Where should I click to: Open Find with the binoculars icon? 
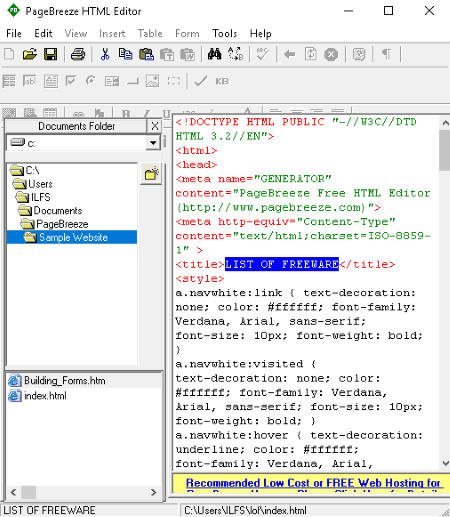(214, 54)
